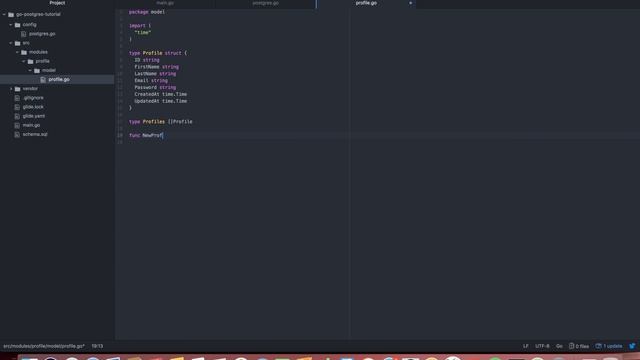Click the 0 files git status icon
Image resolution: width=640 pixels, height=360 pixels.
[x=571, y=346]
